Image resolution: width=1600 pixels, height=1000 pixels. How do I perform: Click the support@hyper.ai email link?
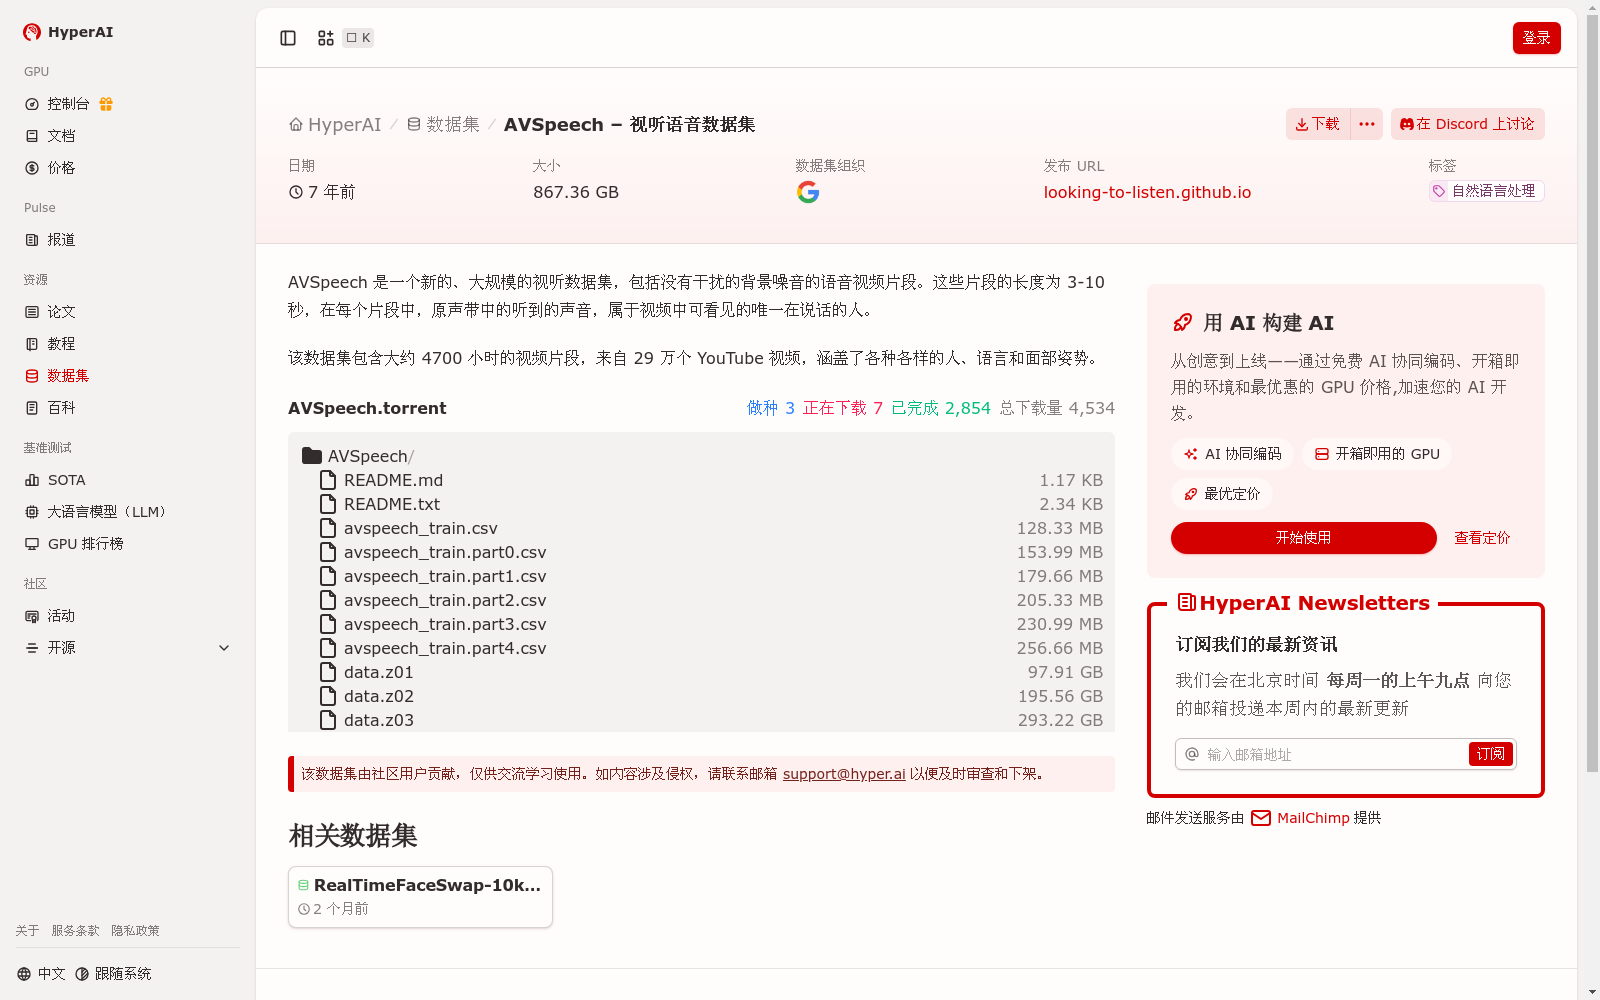844,774
